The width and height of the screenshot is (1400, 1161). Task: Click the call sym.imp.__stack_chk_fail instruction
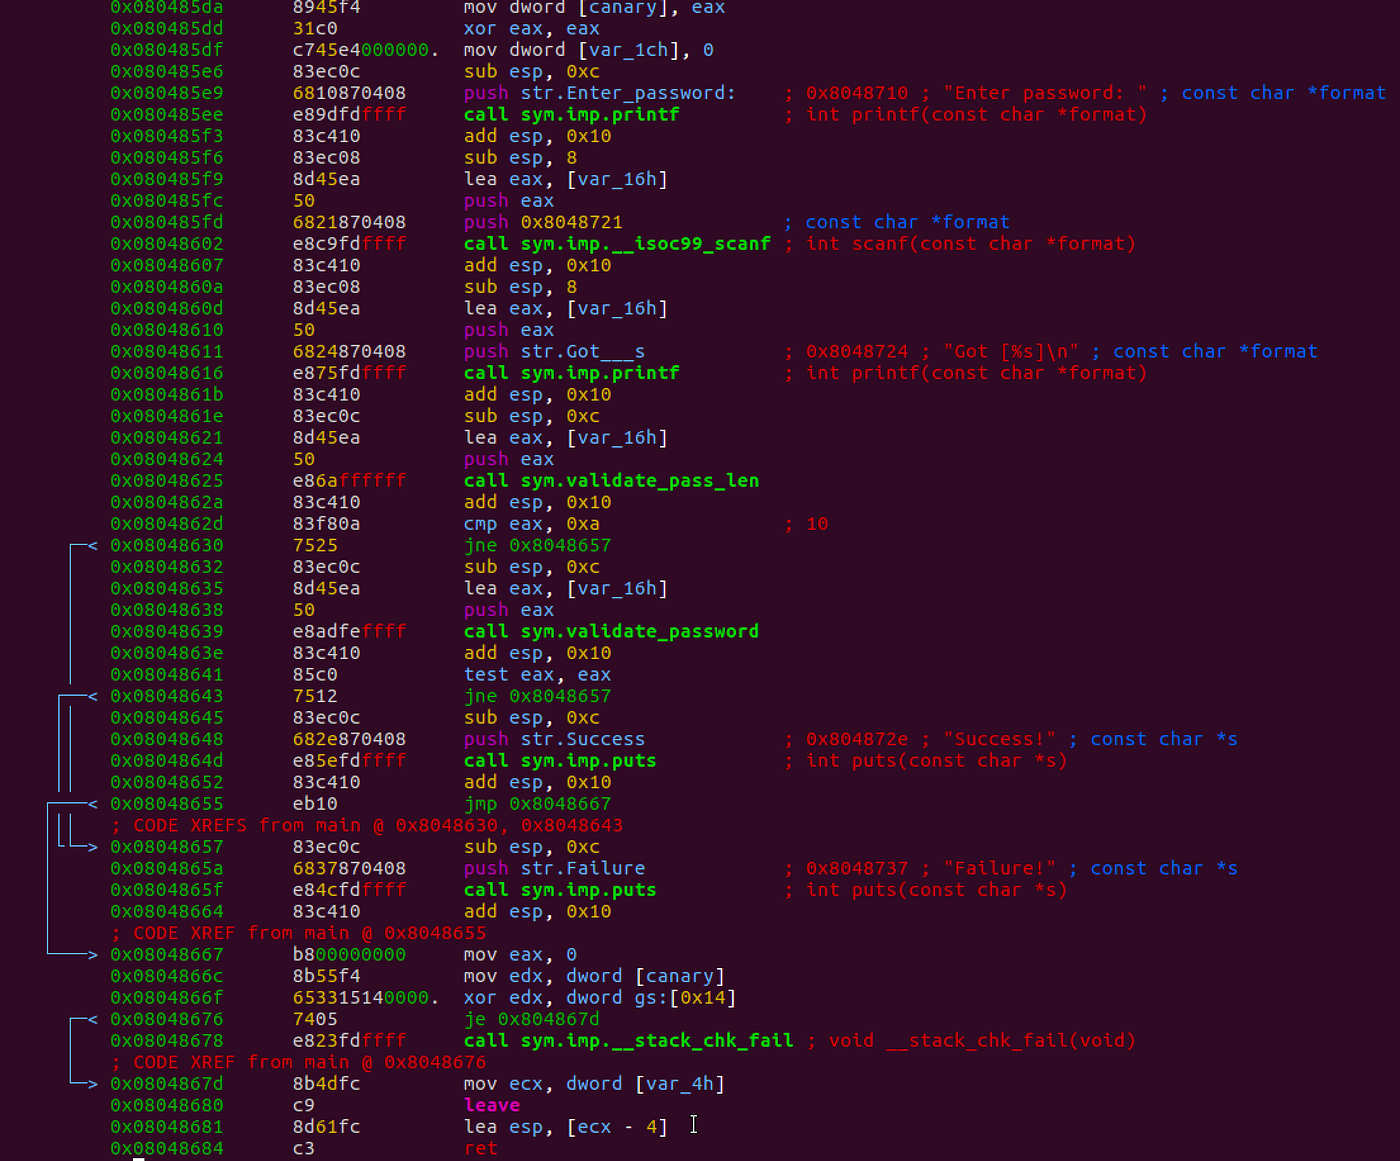tap(628, 1041)
